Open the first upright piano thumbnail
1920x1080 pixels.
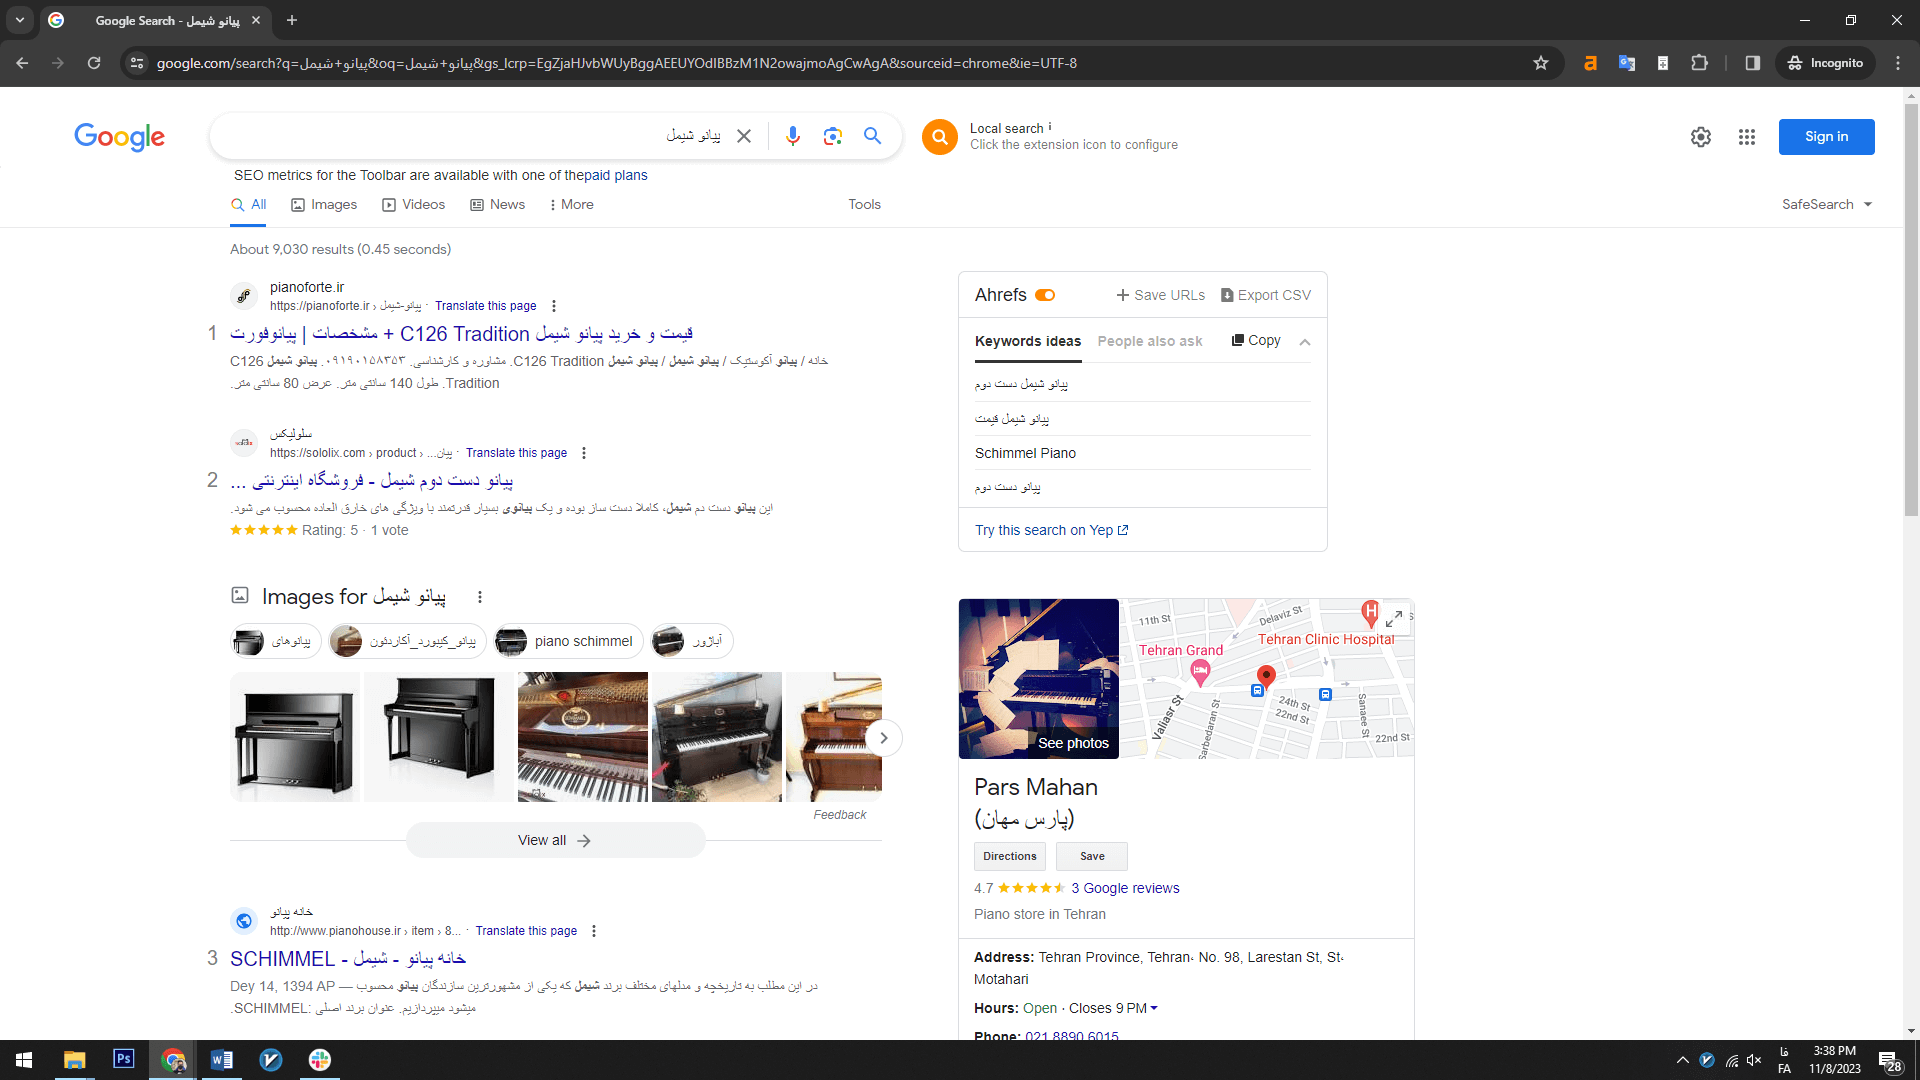pyautogui.click(x=295, y=737)
